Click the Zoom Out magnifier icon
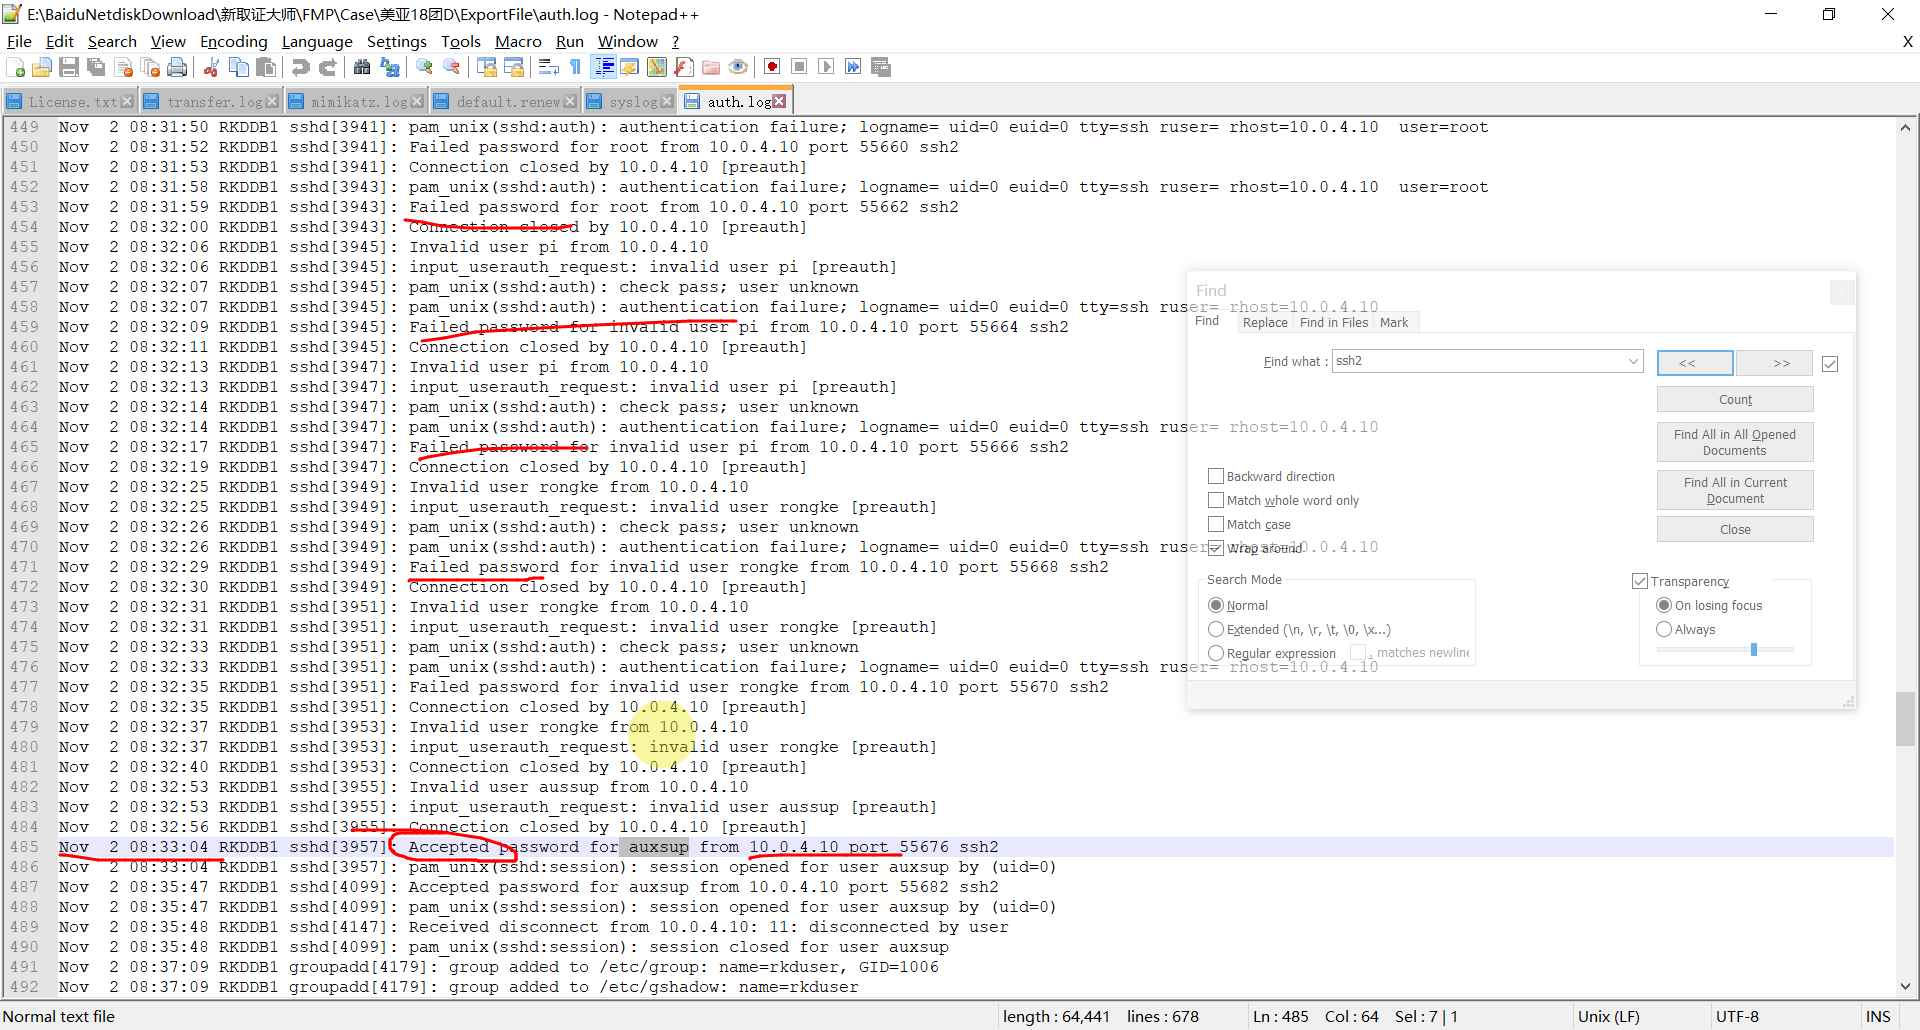1920x1030 pixels. tap(452, 67)
